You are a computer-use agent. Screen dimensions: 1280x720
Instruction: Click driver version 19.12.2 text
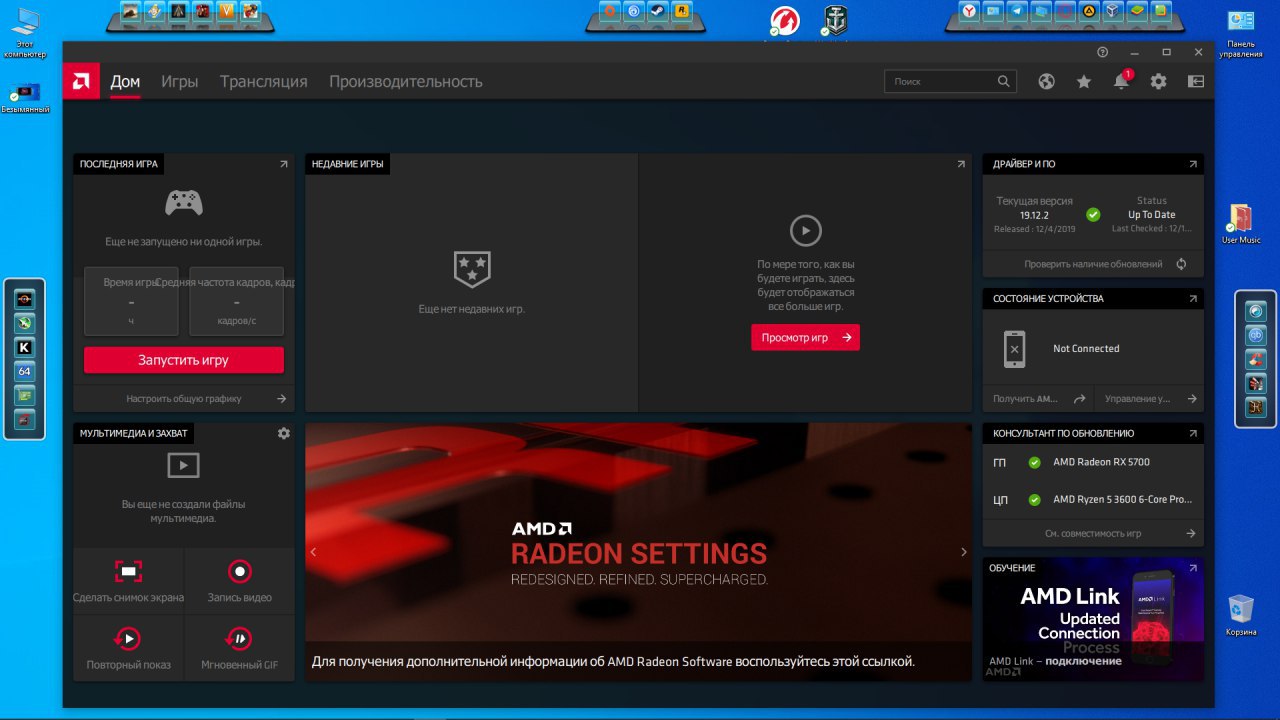(x=1034, y=214)
